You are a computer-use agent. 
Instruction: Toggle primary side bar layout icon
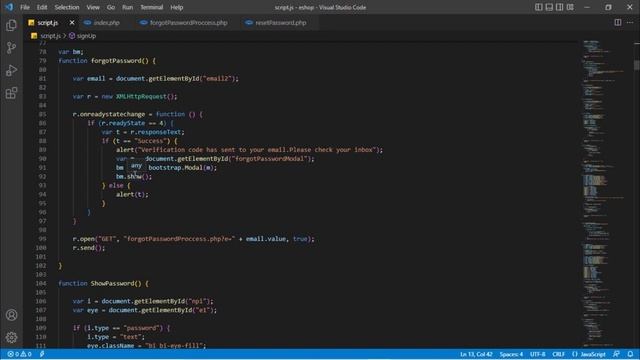click(539, 7)
